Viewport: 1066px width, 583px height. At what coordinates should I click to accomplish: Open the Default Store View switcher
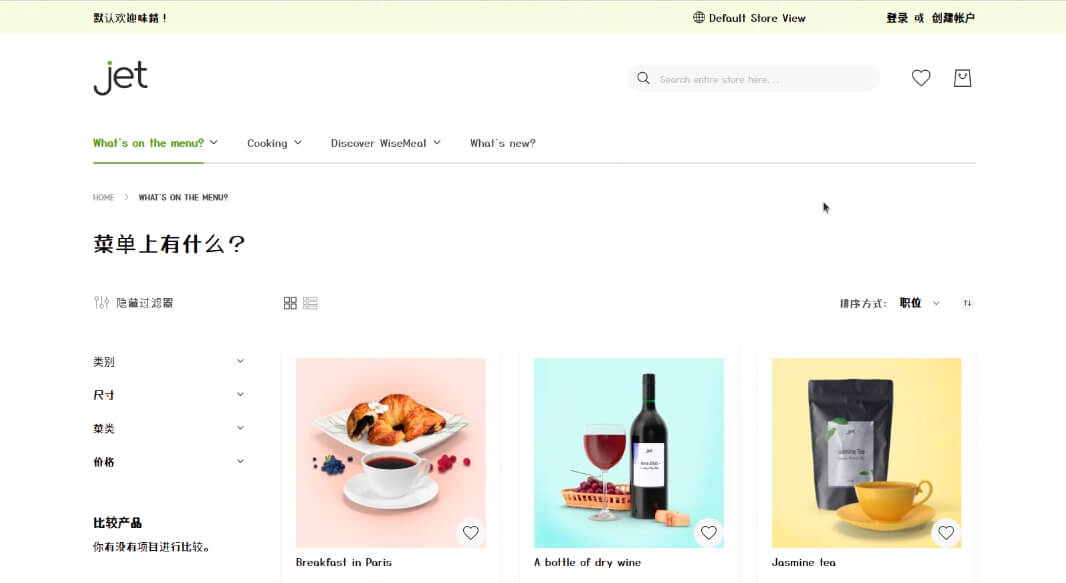click(x=749, y=18)
